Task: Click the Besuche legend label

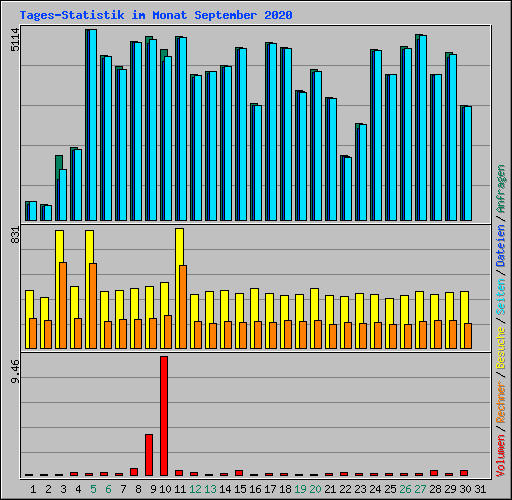Action: click(500, 347)
